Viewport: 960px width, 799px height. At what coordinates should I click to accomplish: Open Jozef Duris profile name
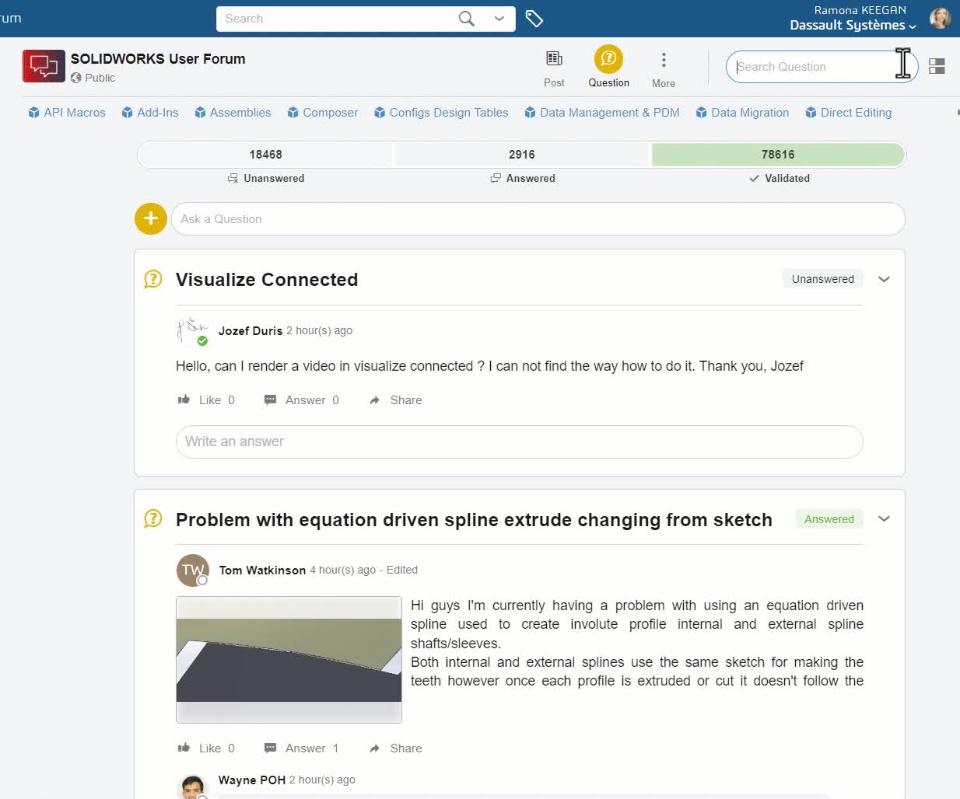coord(250,331)
